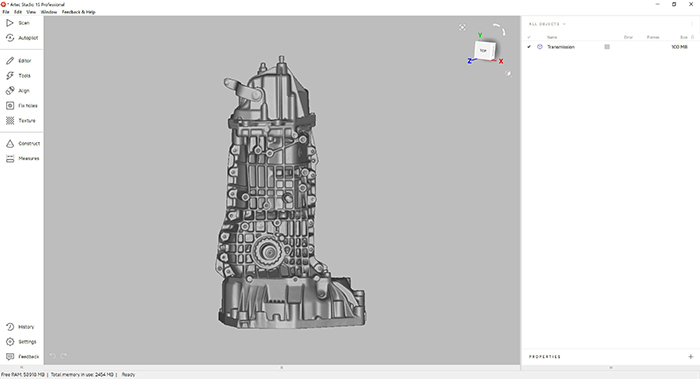Launch Autopilot mode
Viewport: 700px width, 379px height.
tap(22, 38)
